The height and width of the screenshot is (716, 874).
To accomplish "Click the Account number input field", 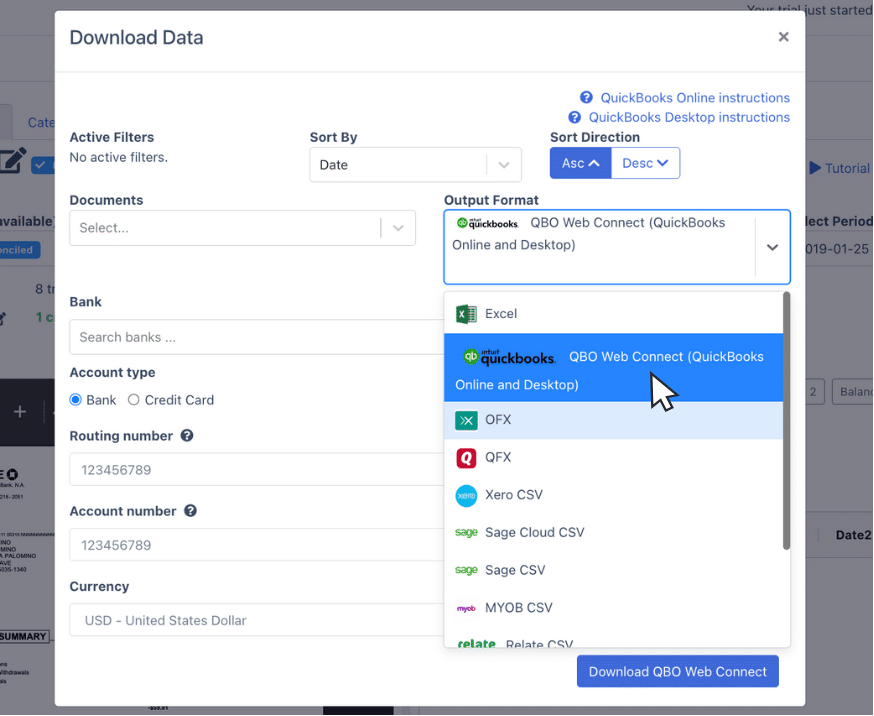I will coord(256,545).
